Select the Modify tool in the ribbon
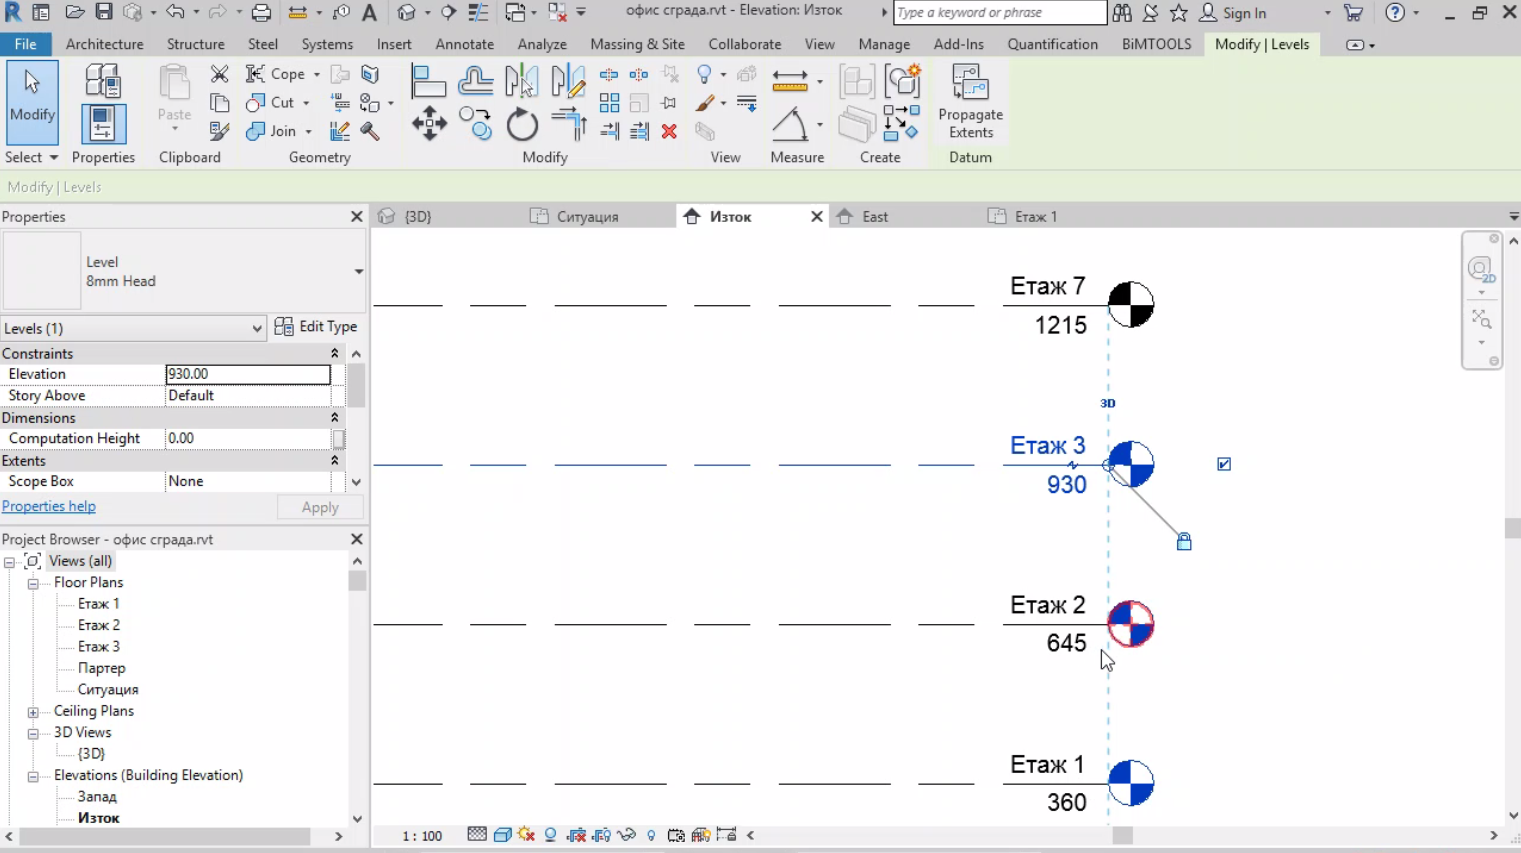 [32, 102]
